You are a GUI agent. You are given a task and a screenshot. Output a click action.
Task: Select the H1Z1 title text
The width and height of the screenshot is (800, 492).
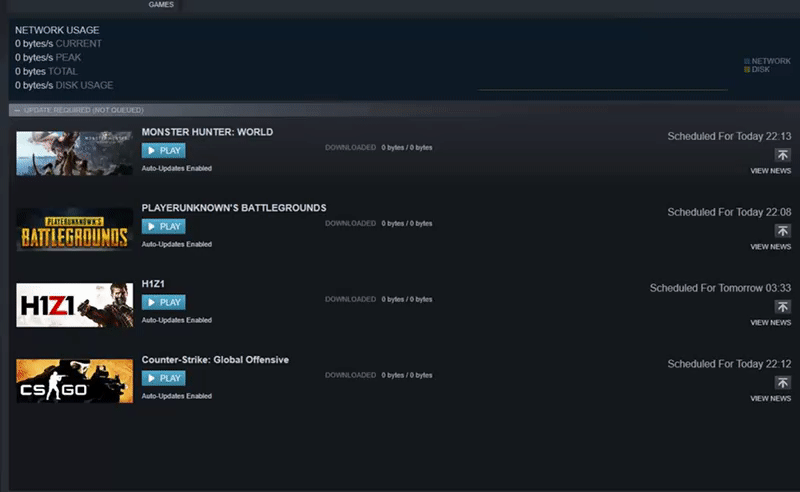153,284
